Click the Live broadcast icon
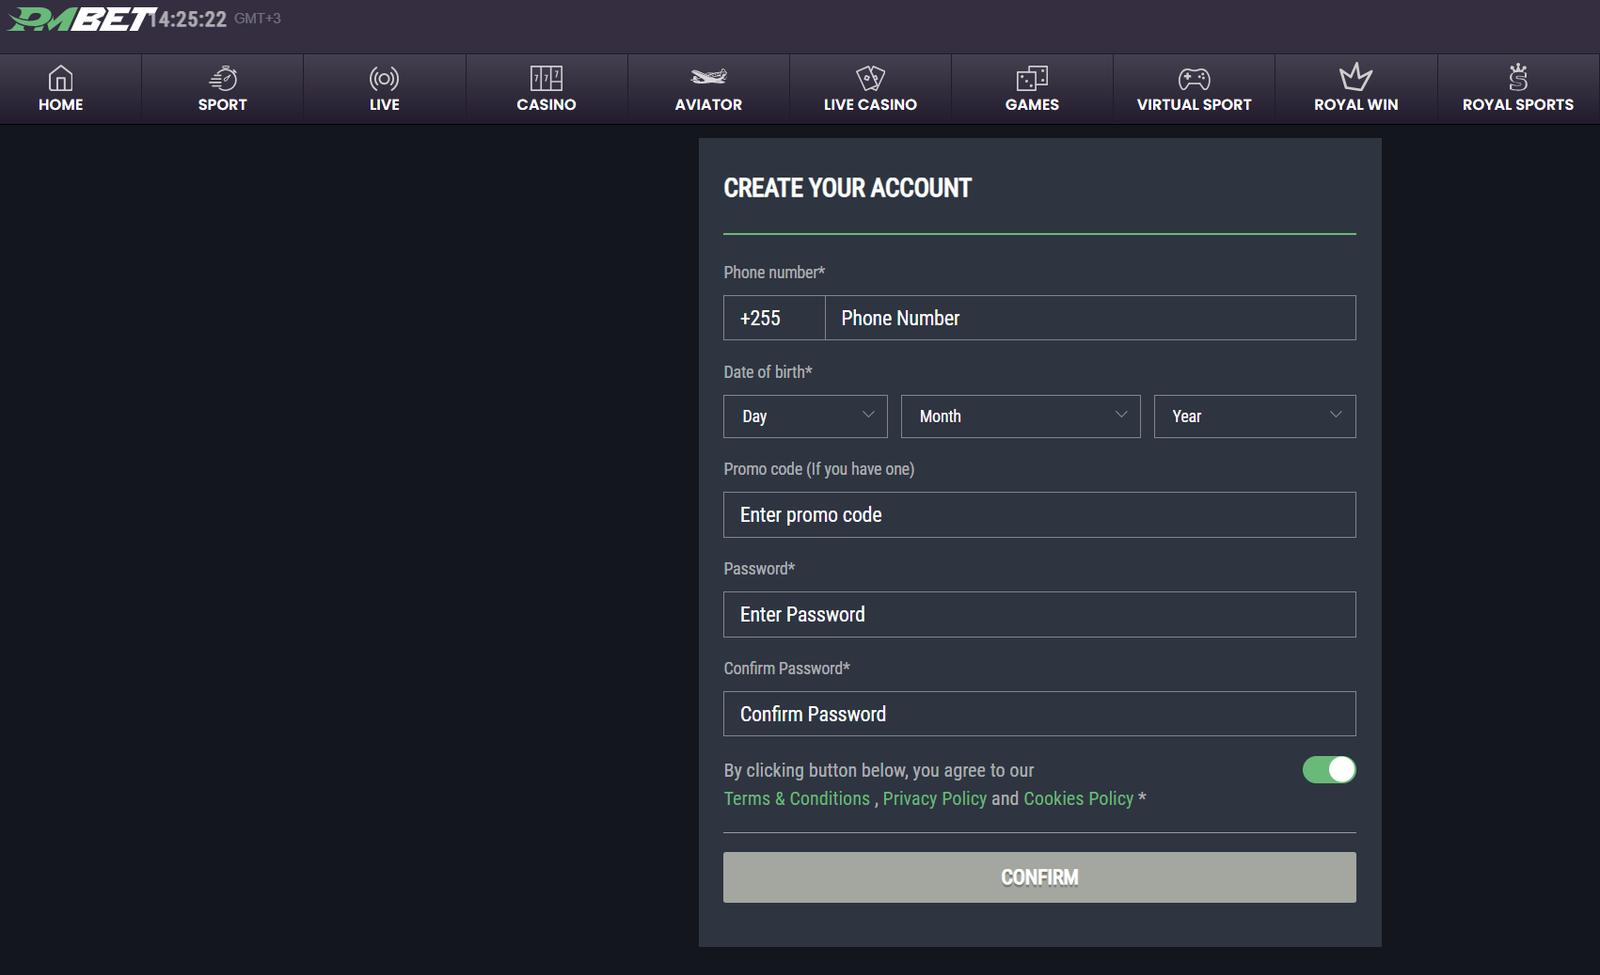The height and width of the screenshot is (975, 1600). (384, 78)
